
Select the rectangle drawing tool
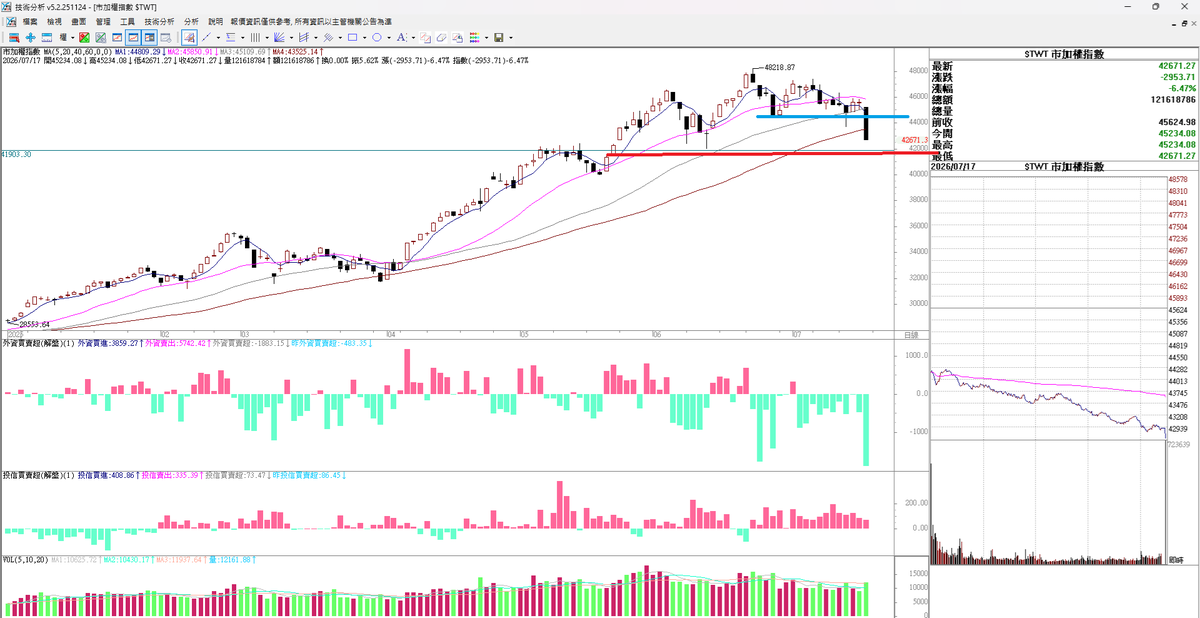click(352, 37)
